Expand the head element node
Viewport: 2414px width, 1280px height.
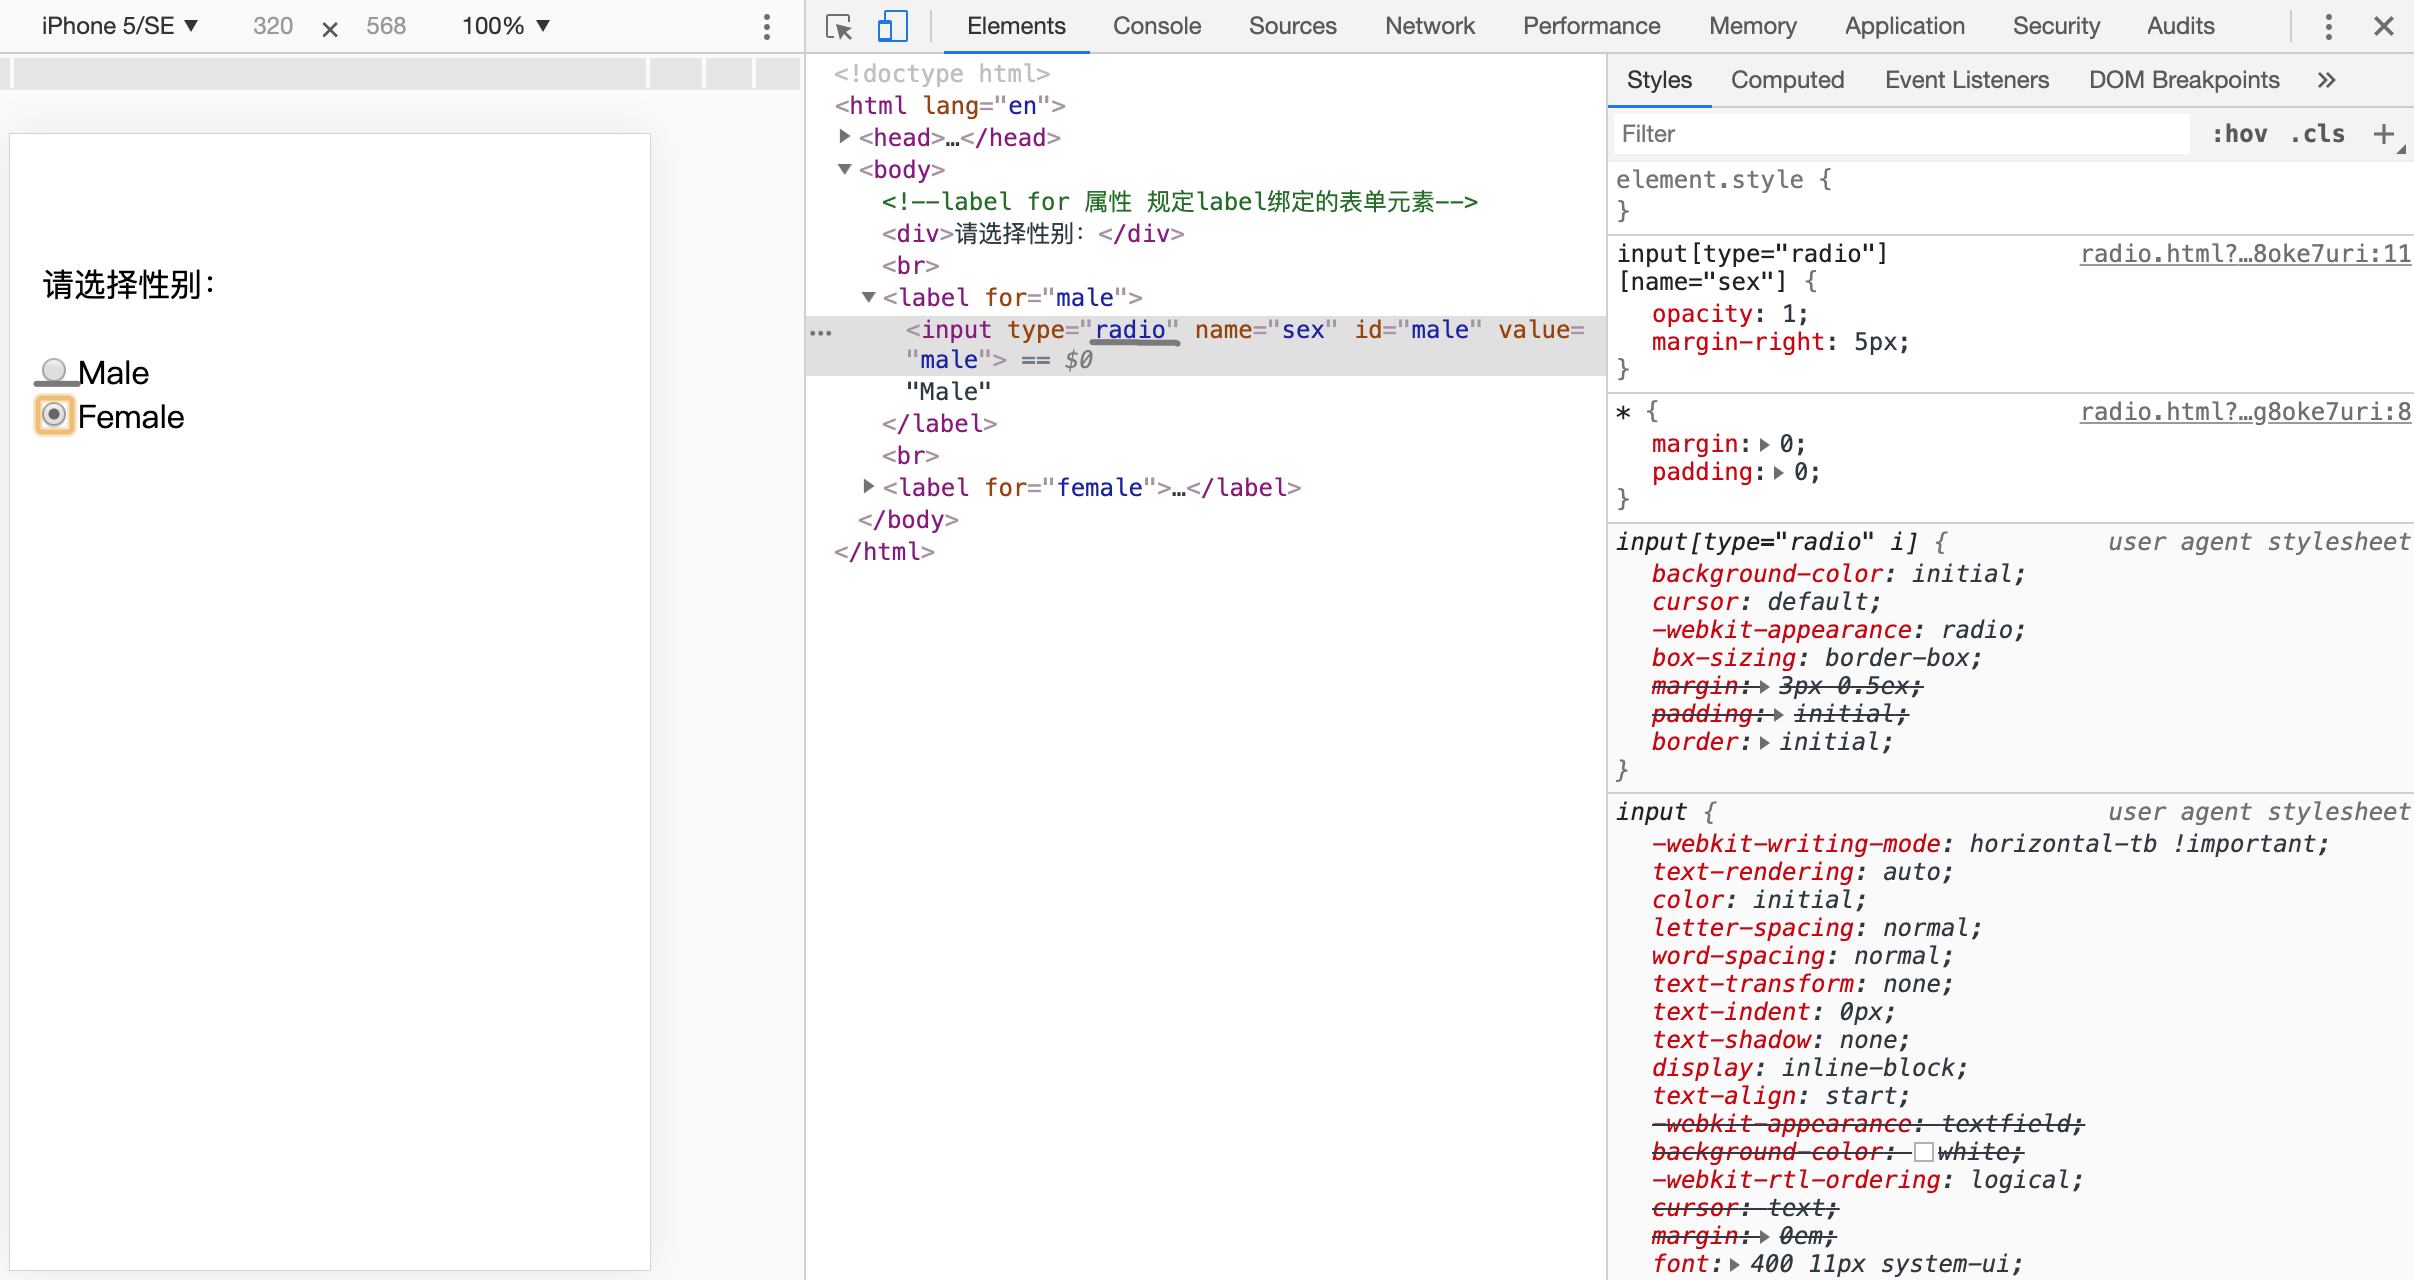point(845,137)
